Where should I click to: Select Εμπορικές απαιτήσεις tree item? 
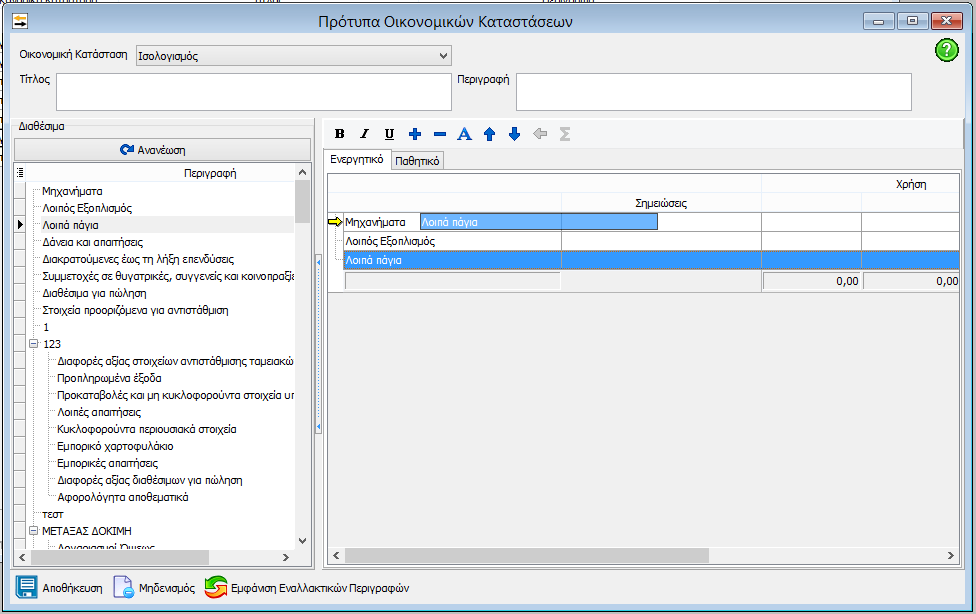[x=108, y=463]
